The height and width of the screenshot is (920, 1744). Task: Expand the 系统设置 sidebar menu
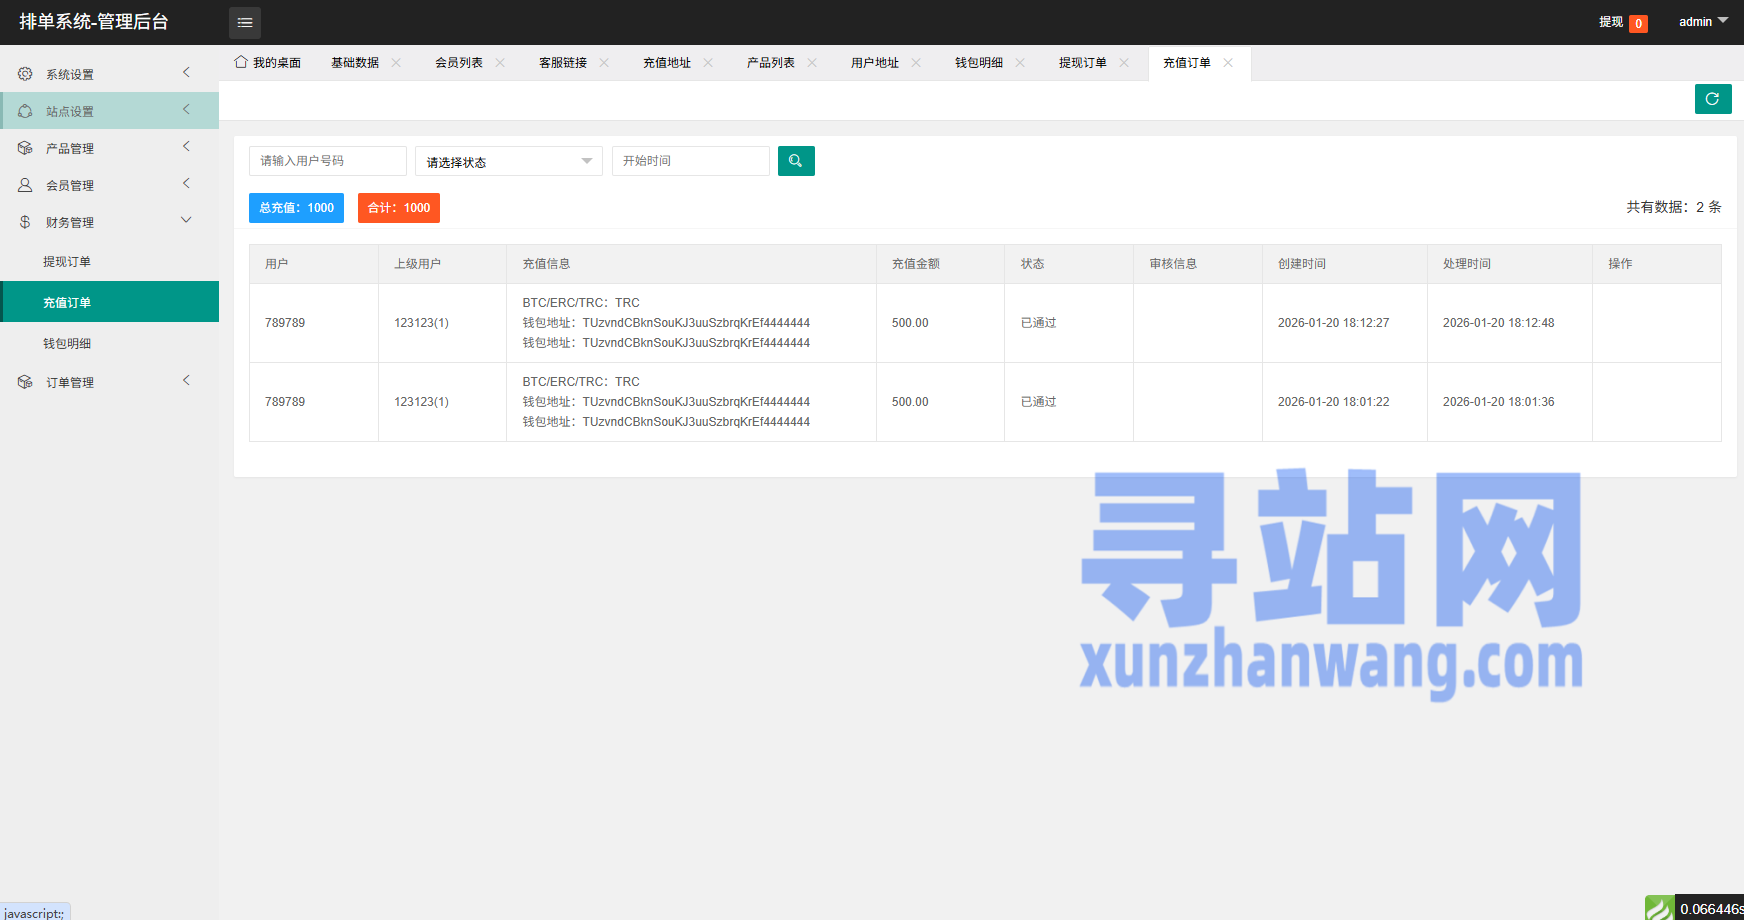pyautogui.click(x=109, y=74)
